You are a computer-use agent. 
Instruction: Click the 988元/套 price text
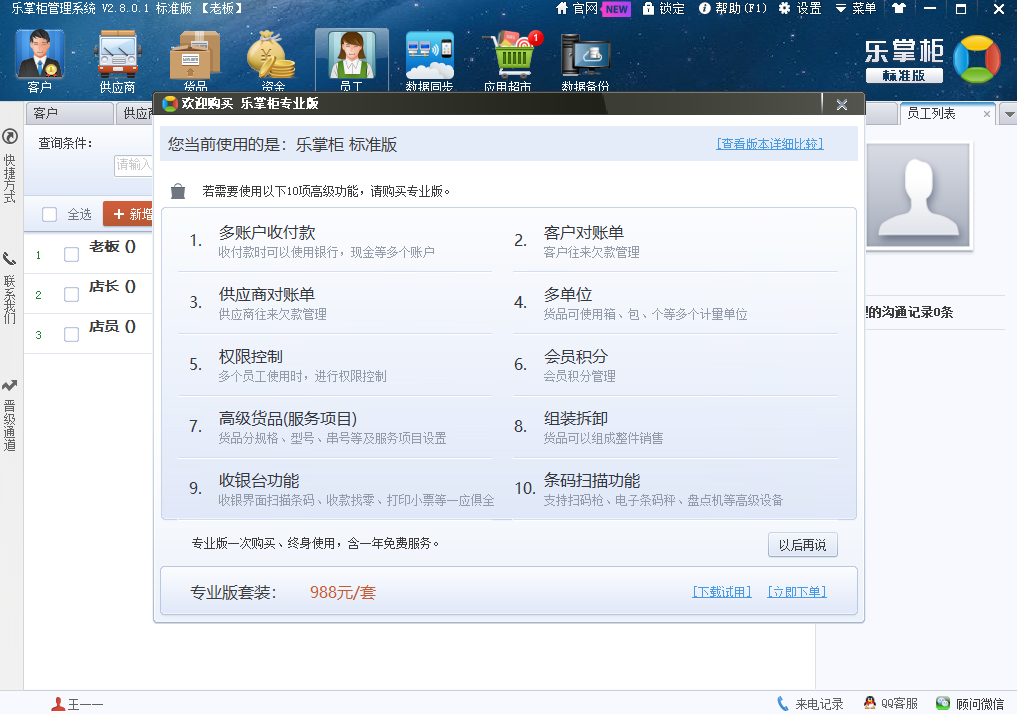pos(342,592)
